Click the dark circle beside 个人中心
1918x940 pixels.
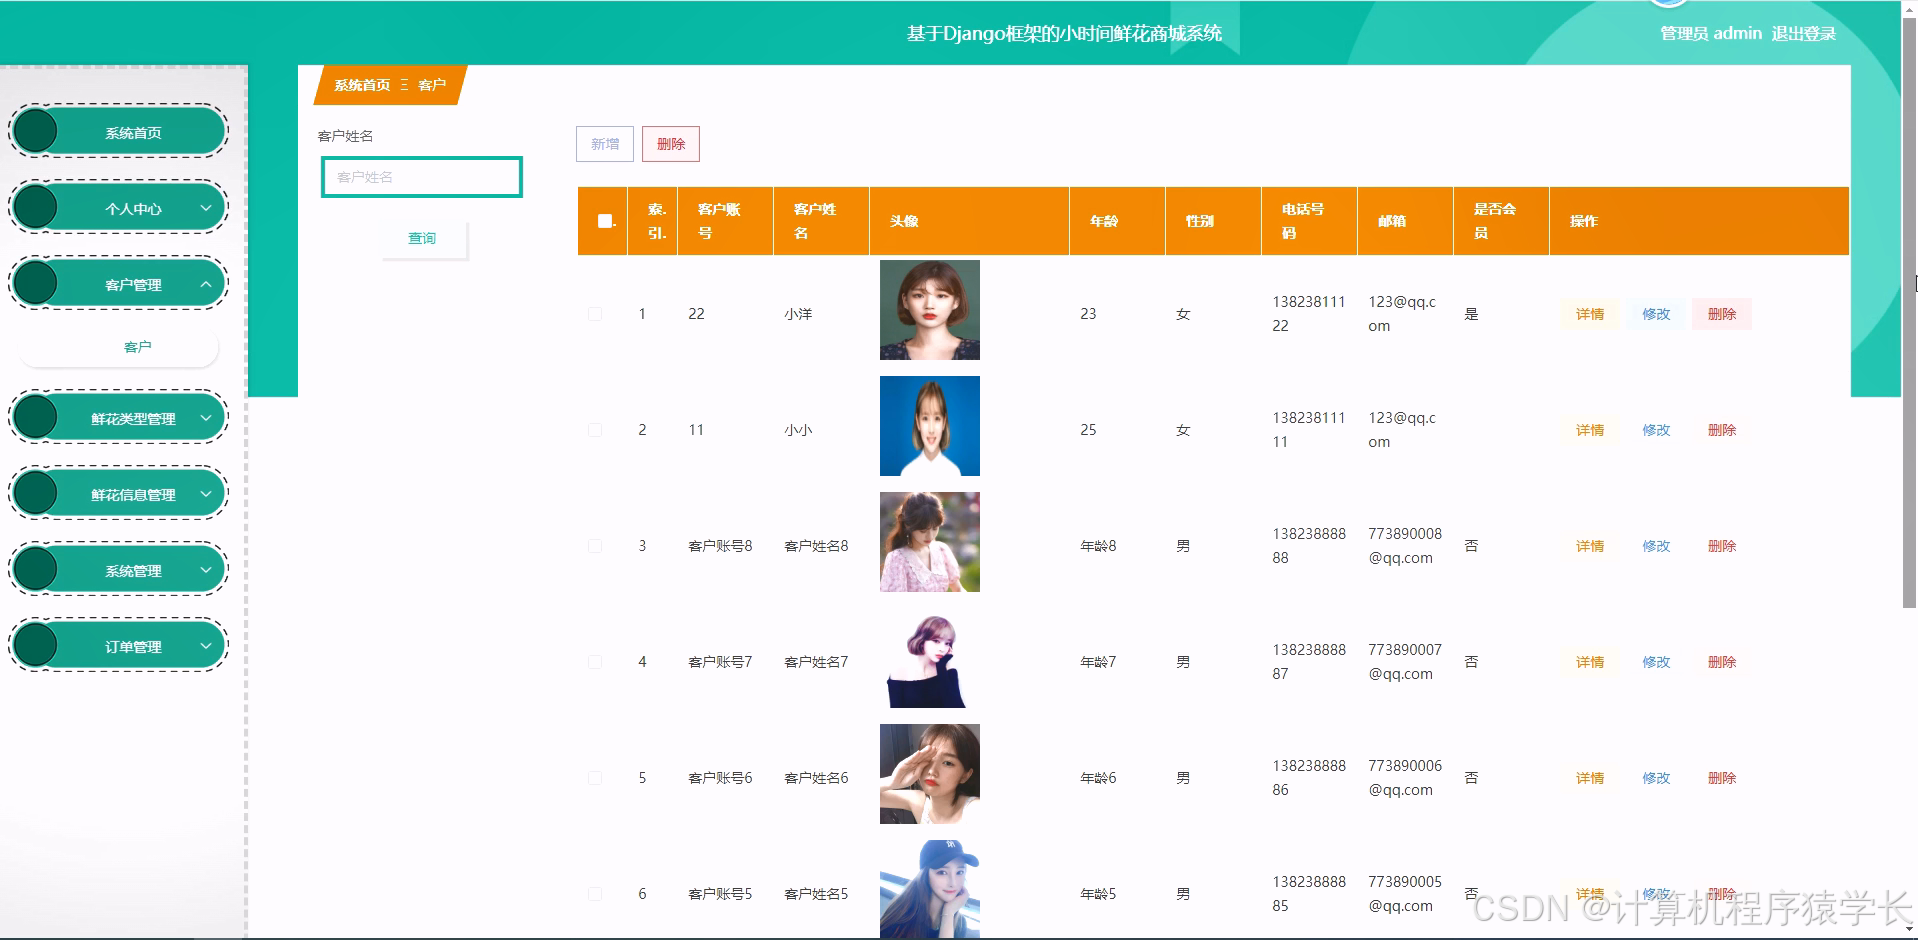pos(36,207)
